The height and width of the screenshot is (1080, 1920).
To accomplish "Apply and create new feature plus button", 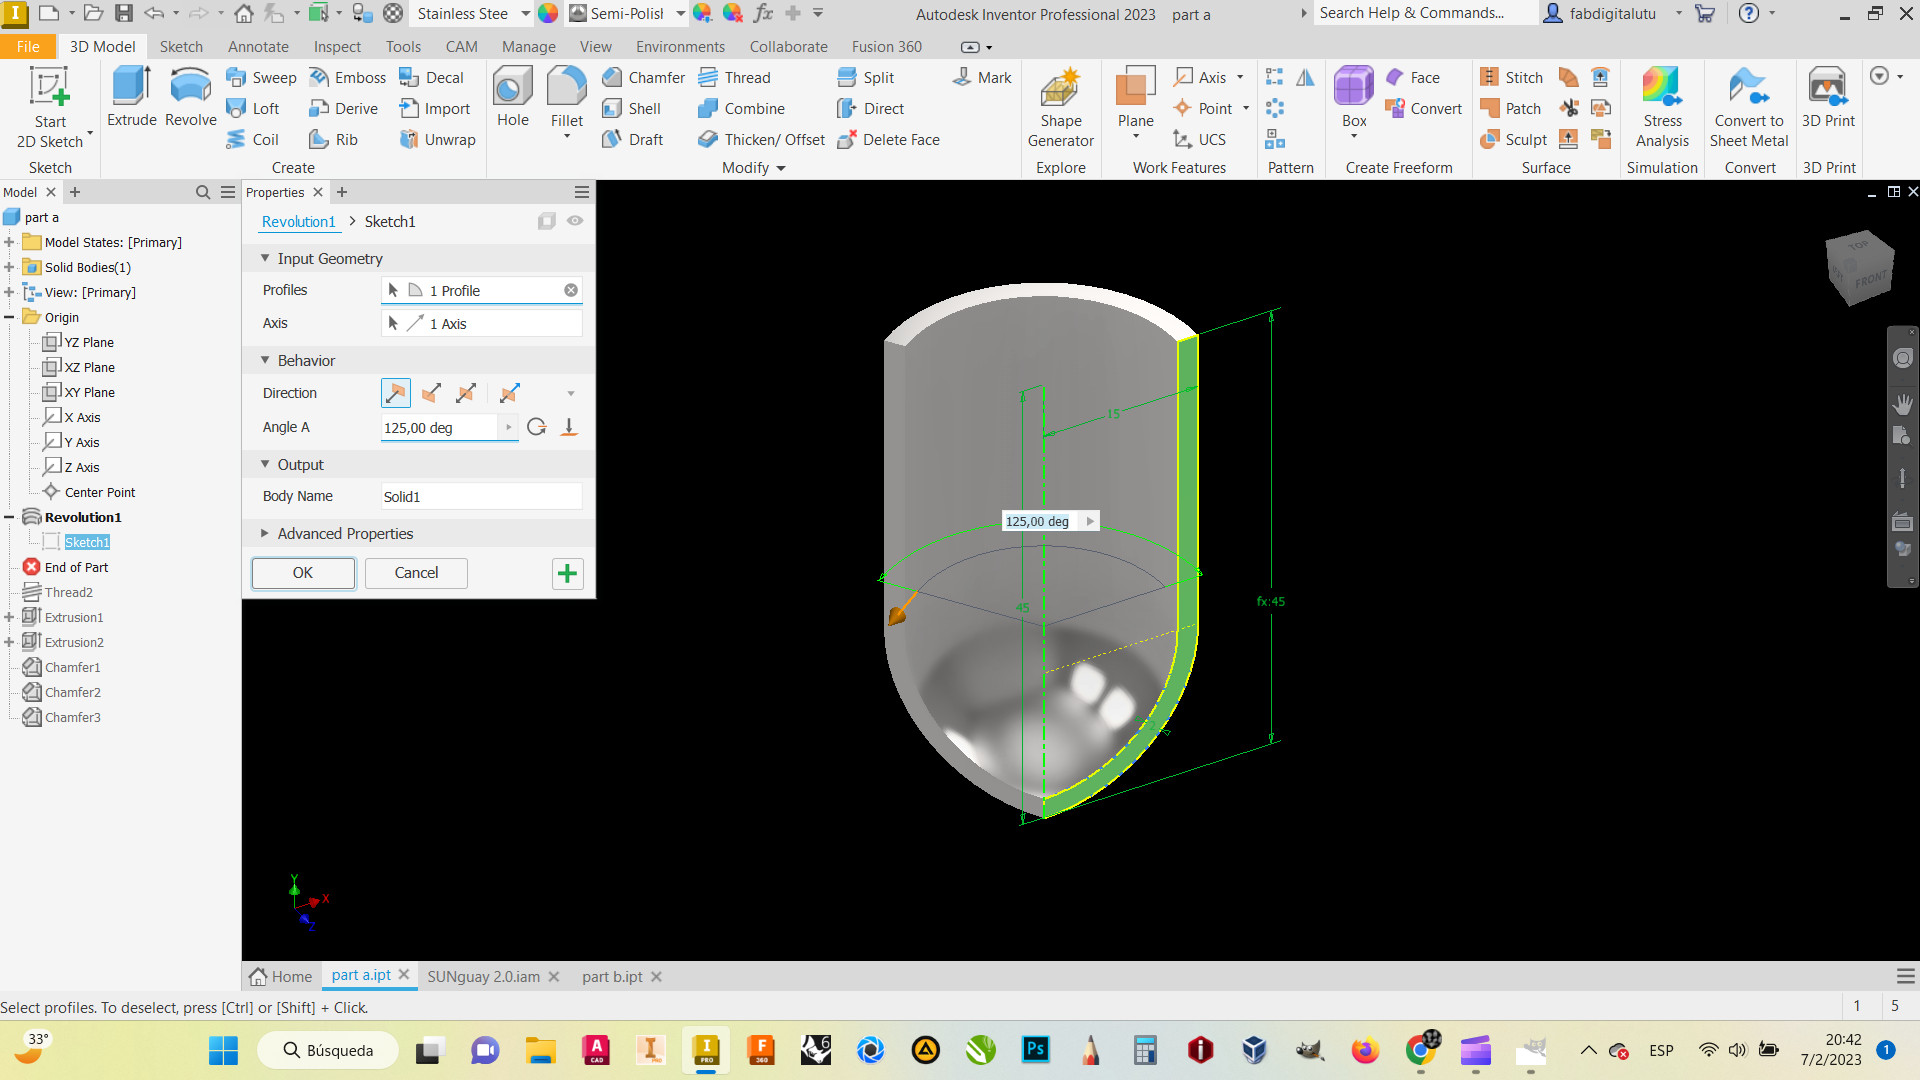I will (567, 573).
